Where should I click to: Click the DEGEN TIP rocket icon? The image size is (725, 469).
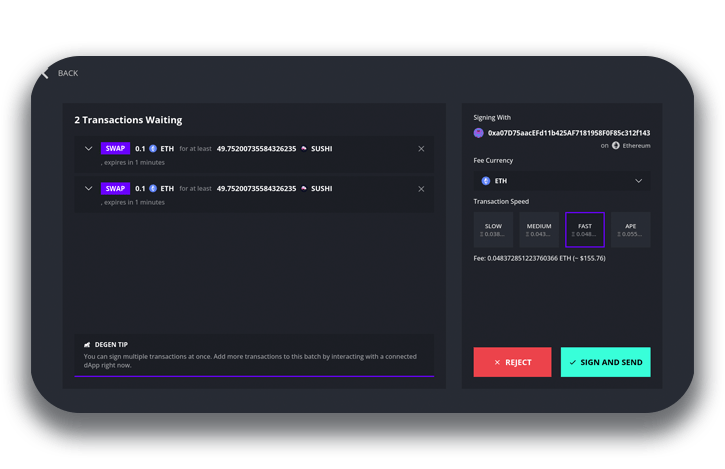(87, 345)
